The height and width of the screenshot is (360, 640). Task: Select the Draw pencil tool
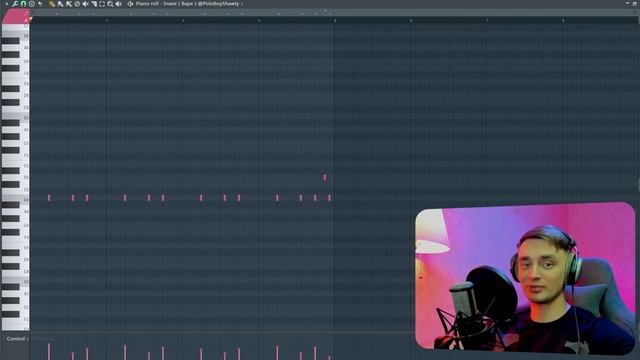52,4
